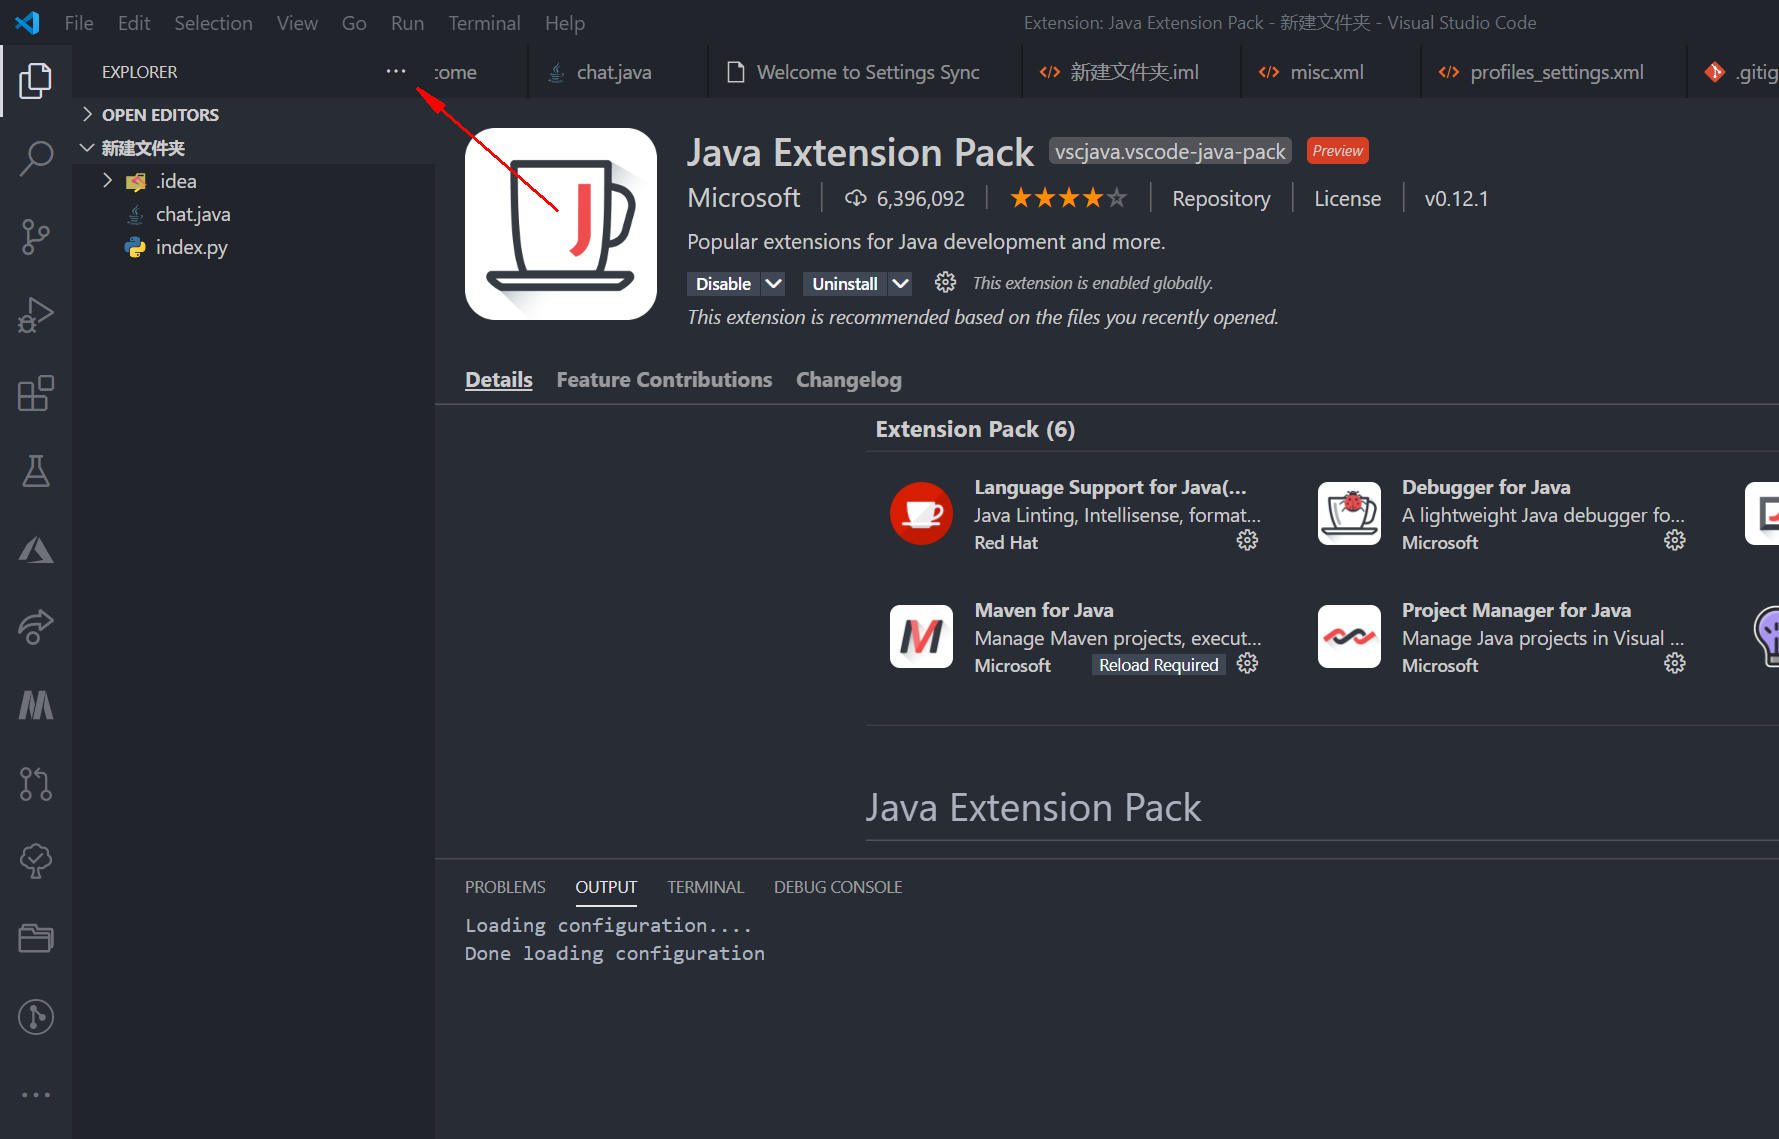The width and height of the screenshot is (1779, 1139).
Task: Open the Repository link
Action: 1221,199
